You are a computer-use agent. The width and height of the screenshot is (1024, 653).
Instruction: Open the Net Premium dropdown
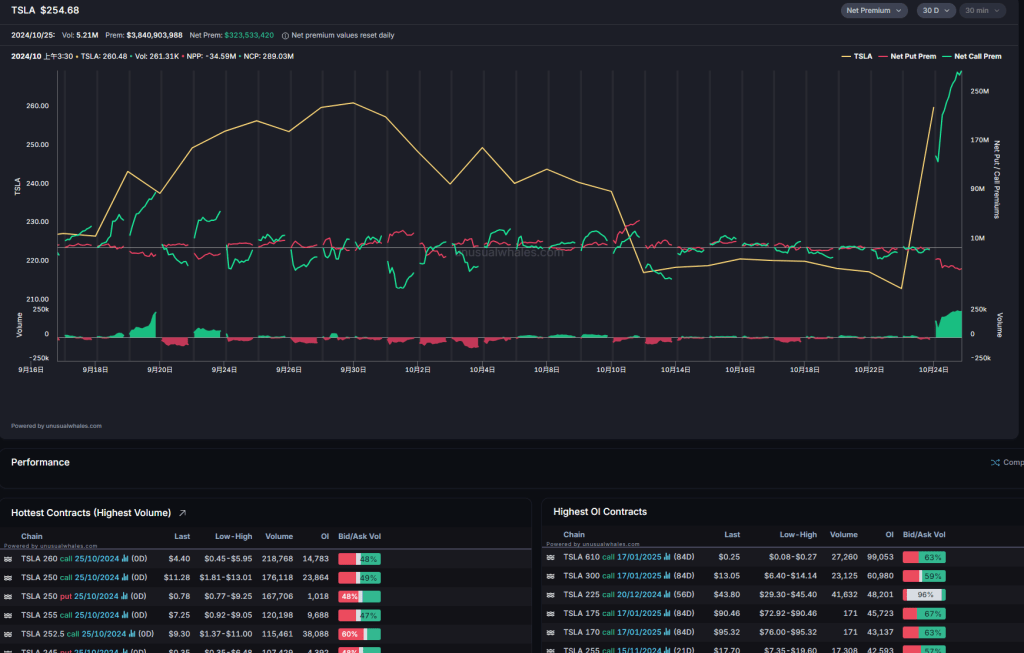(x=874, y=10)
